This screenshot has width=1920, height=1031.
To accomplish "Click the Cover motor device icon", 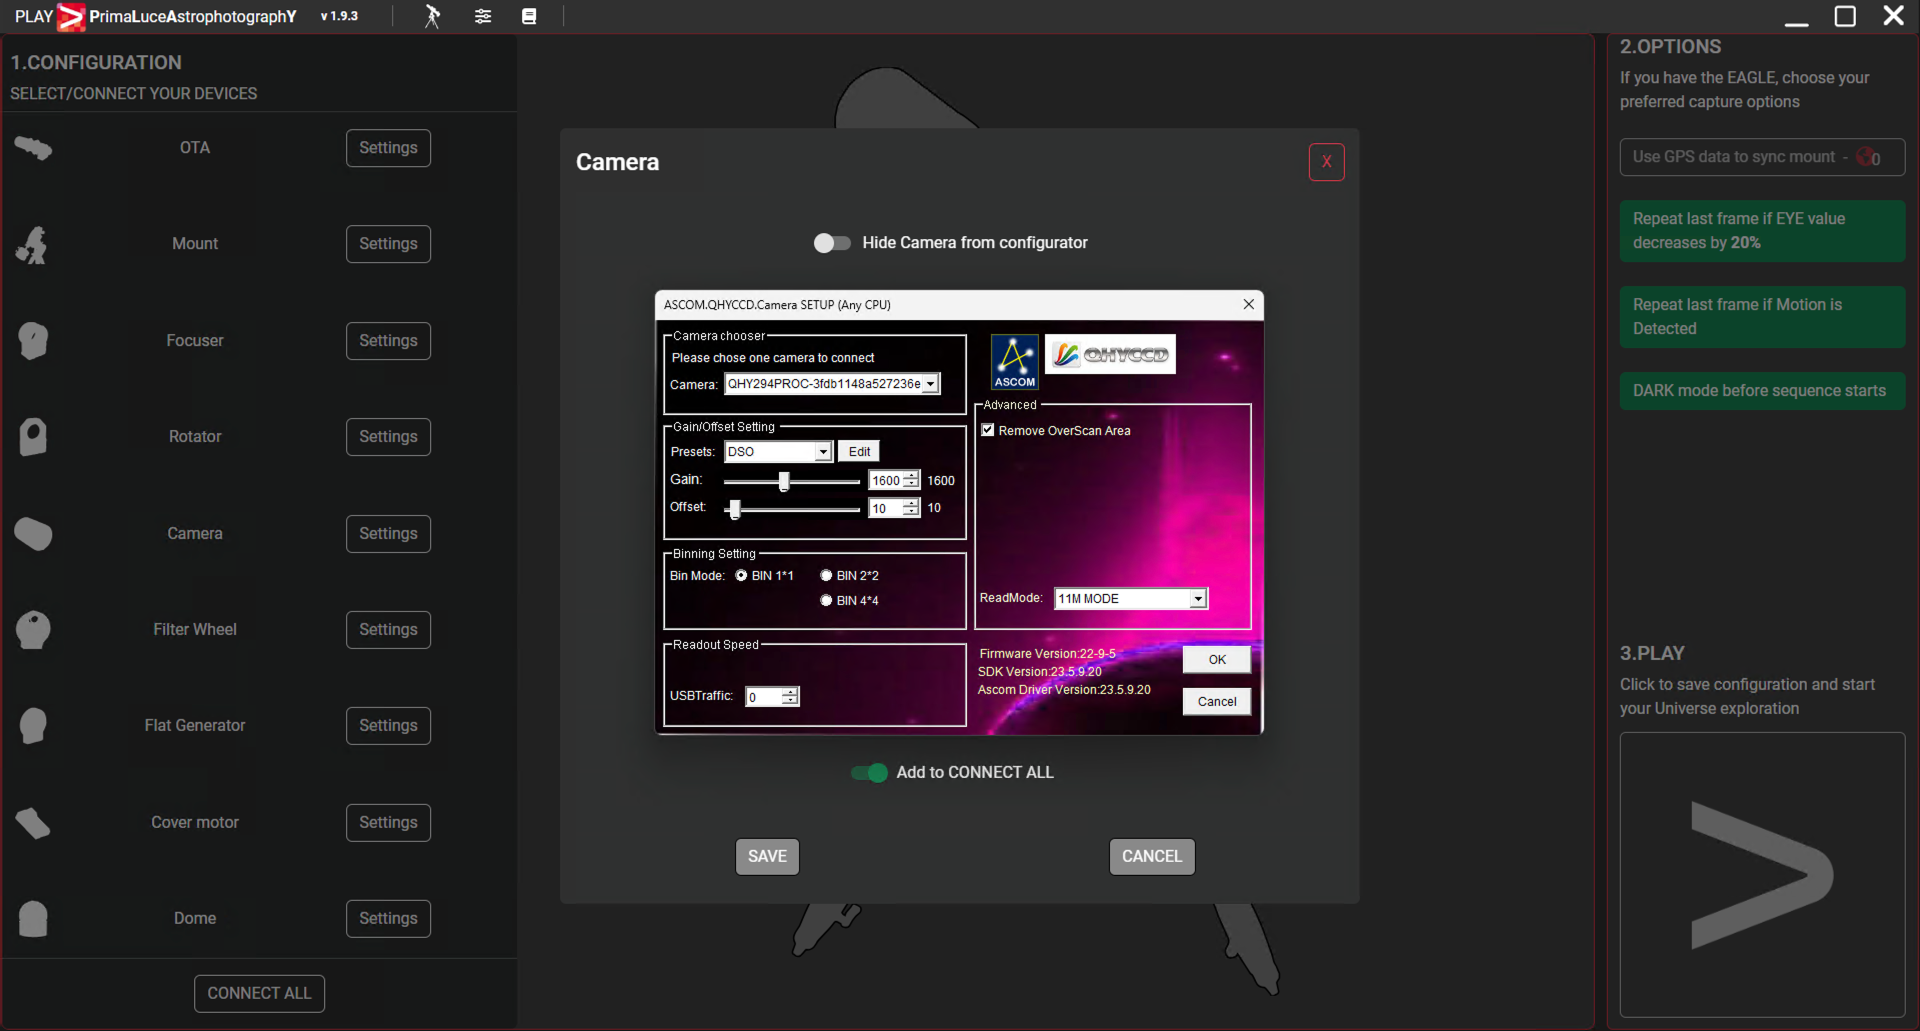I will coord(33,823).
